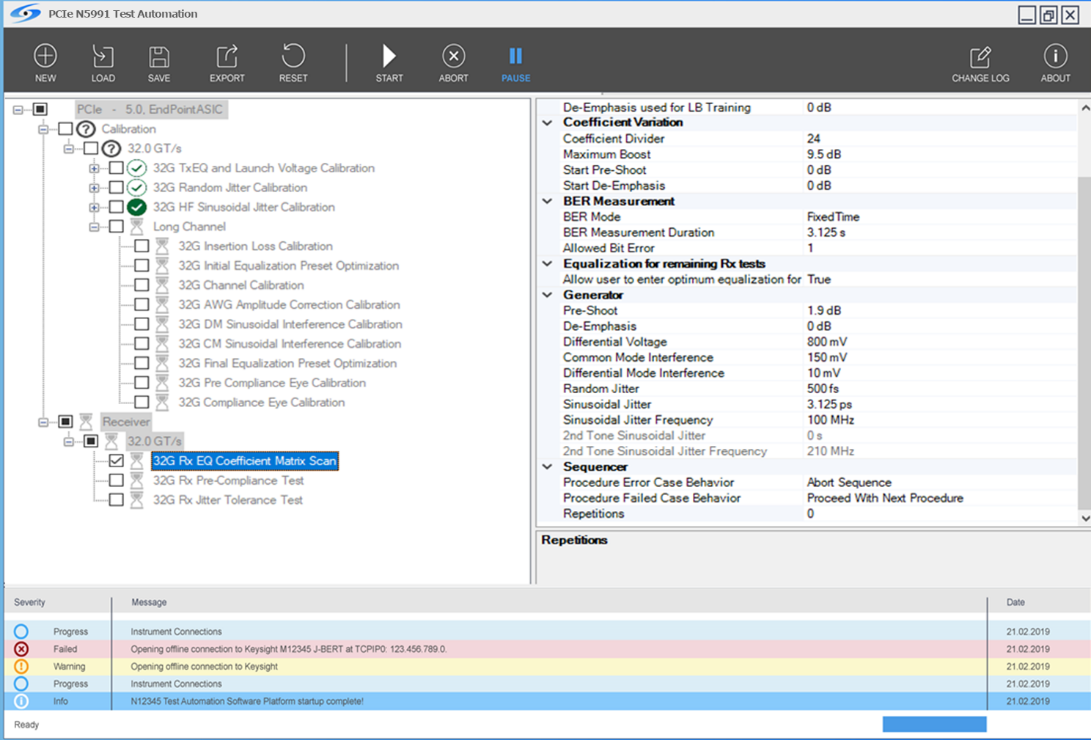Viewport: 1091px width, 740px height.
Task: Check 32G Insertion Loss Calibration checkbox
Action: tap(141, 246)
